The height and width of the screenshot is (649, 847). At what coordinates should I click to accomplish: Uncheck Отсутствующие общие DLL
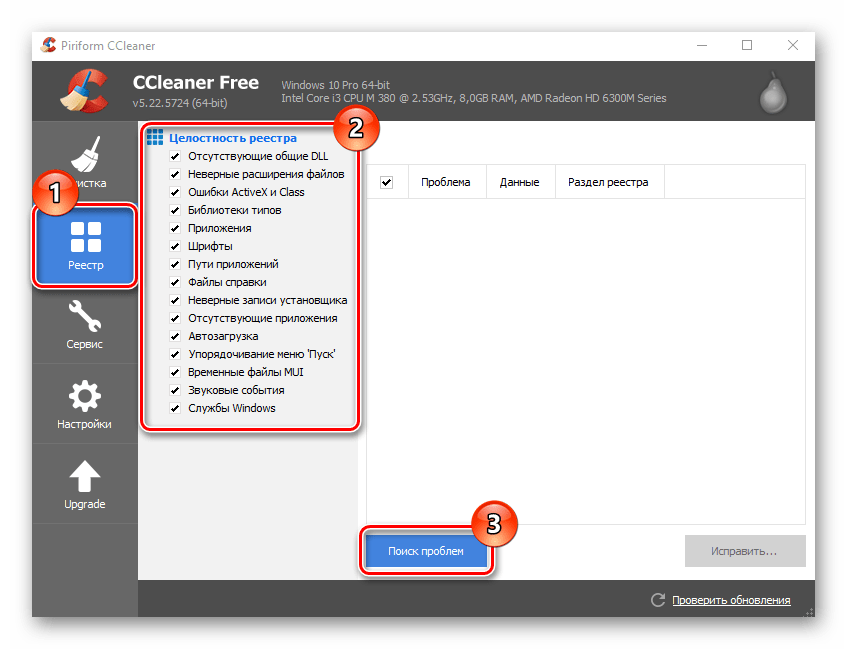click(x=175, y=156)
